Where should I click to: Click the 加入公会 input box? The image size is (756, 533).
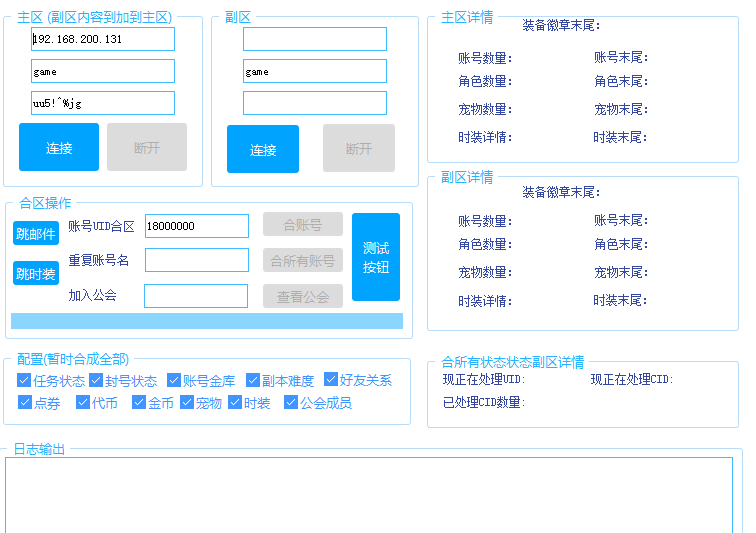(196, 296)
